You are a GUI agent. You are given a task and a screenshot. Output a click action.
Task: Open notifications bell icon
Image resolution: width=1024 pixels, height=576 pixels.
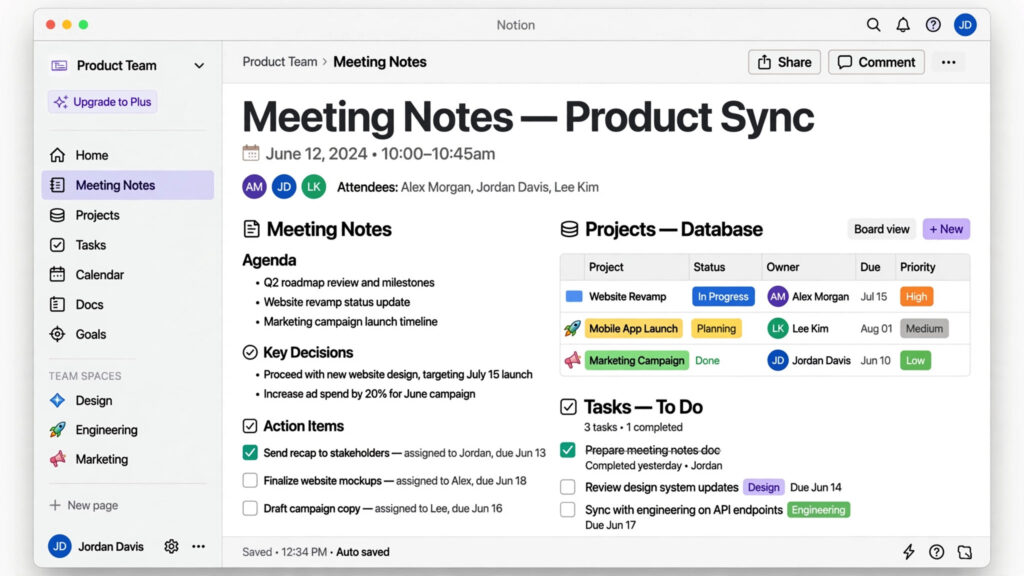(x=903, y=25)
